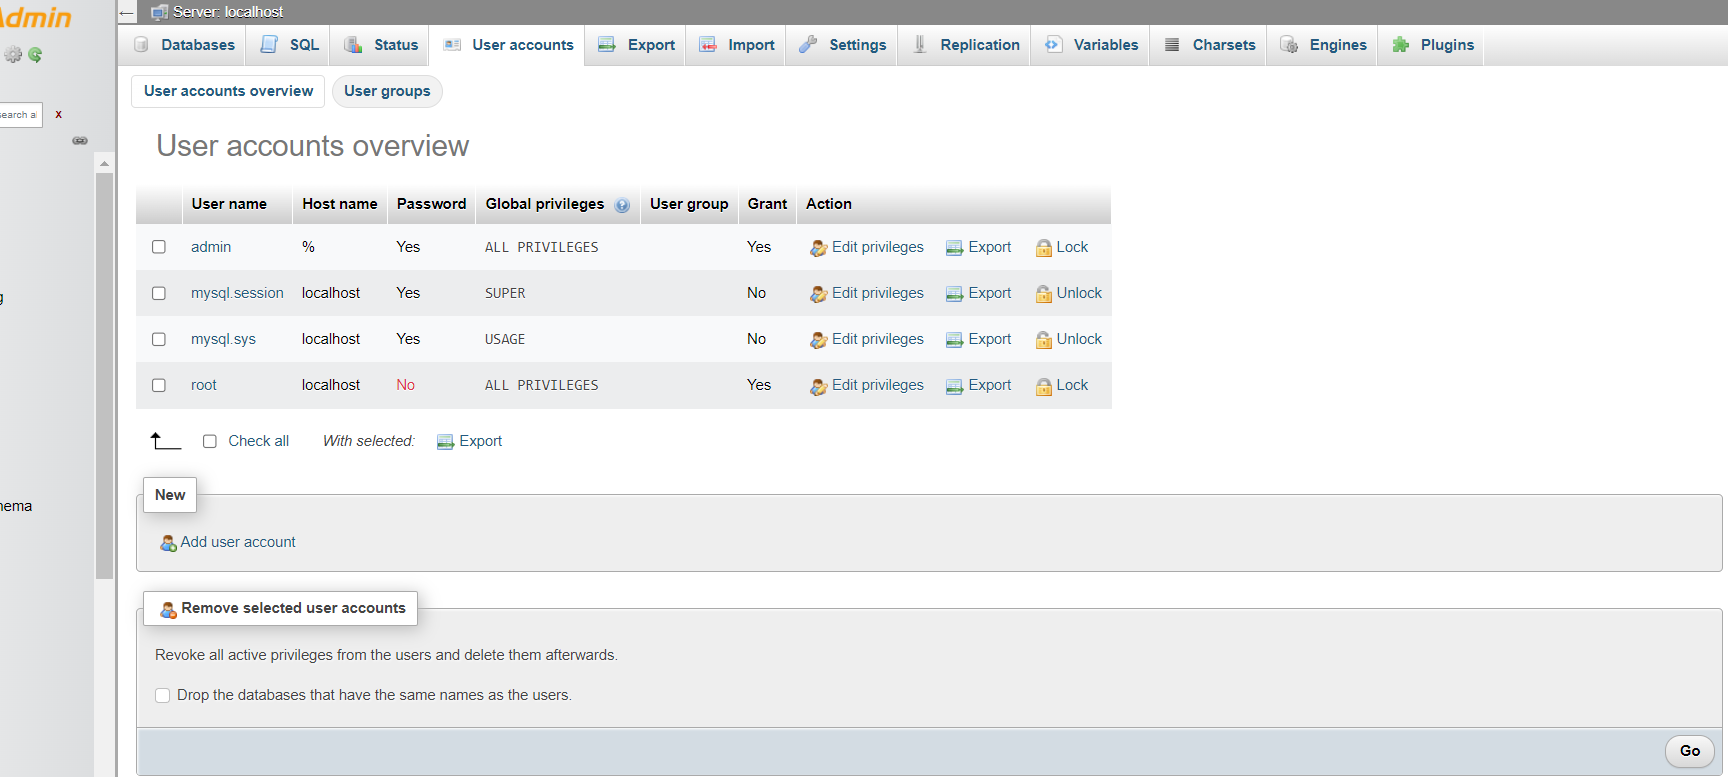Click the green reload navigation icon

point(35,55)
